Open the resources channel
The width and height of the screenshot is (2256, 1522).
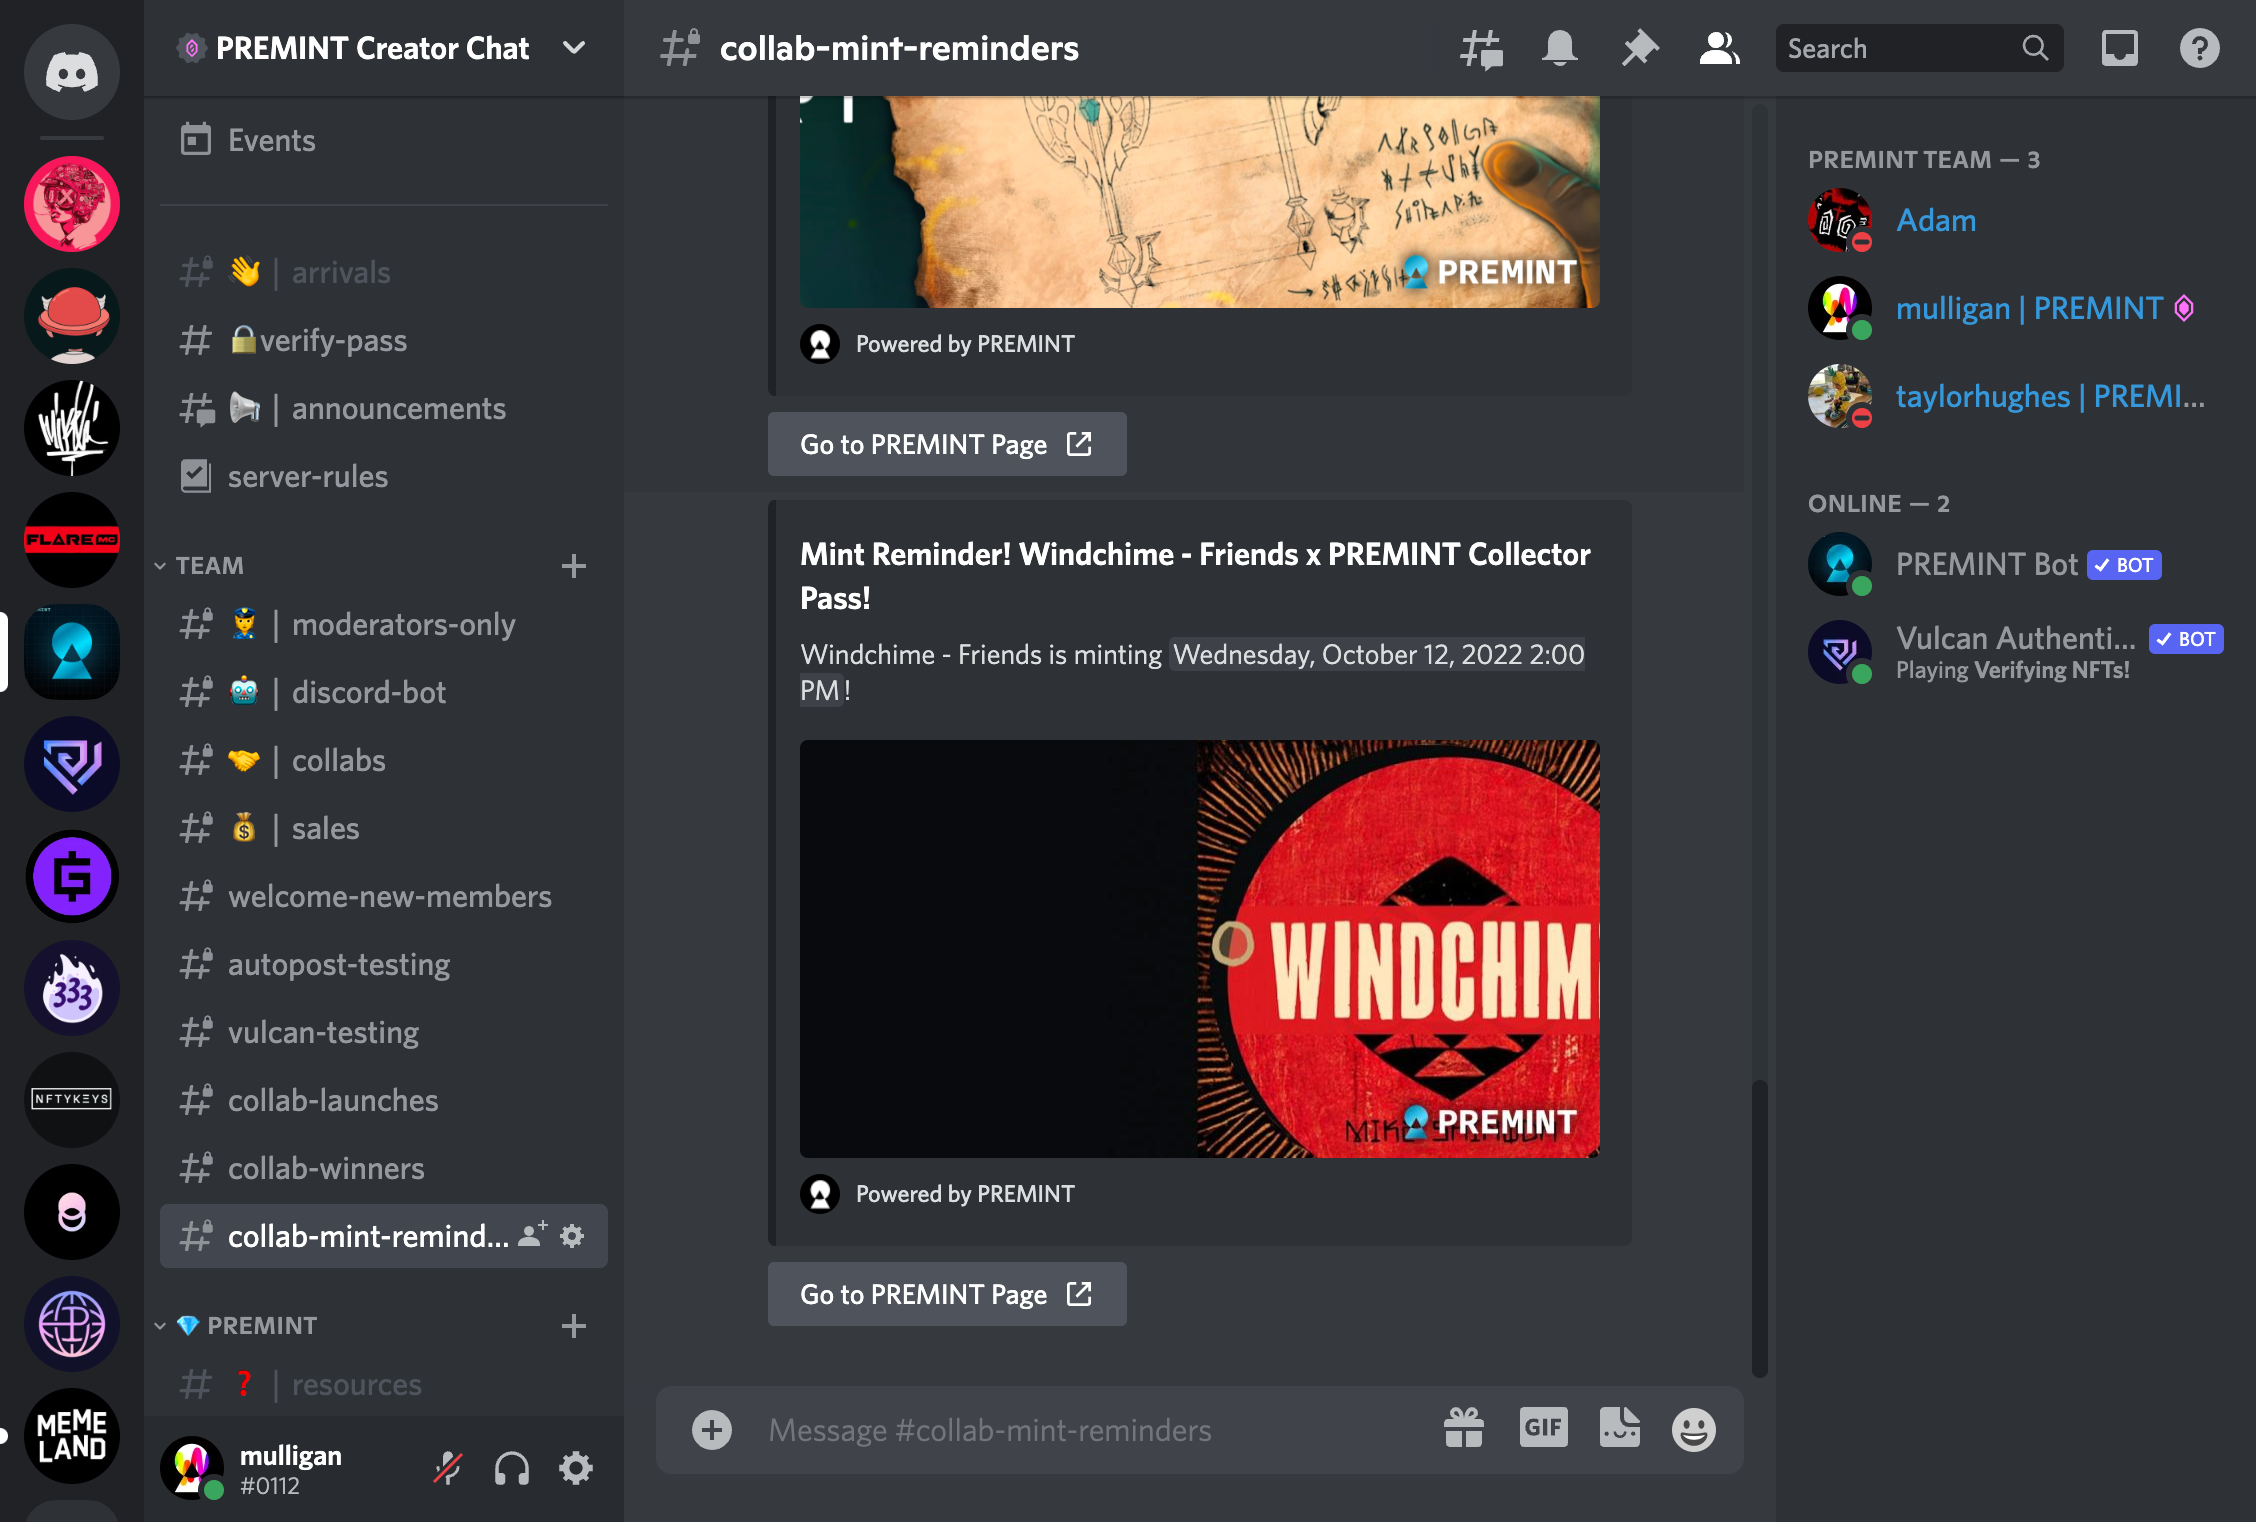[384, 1384]
